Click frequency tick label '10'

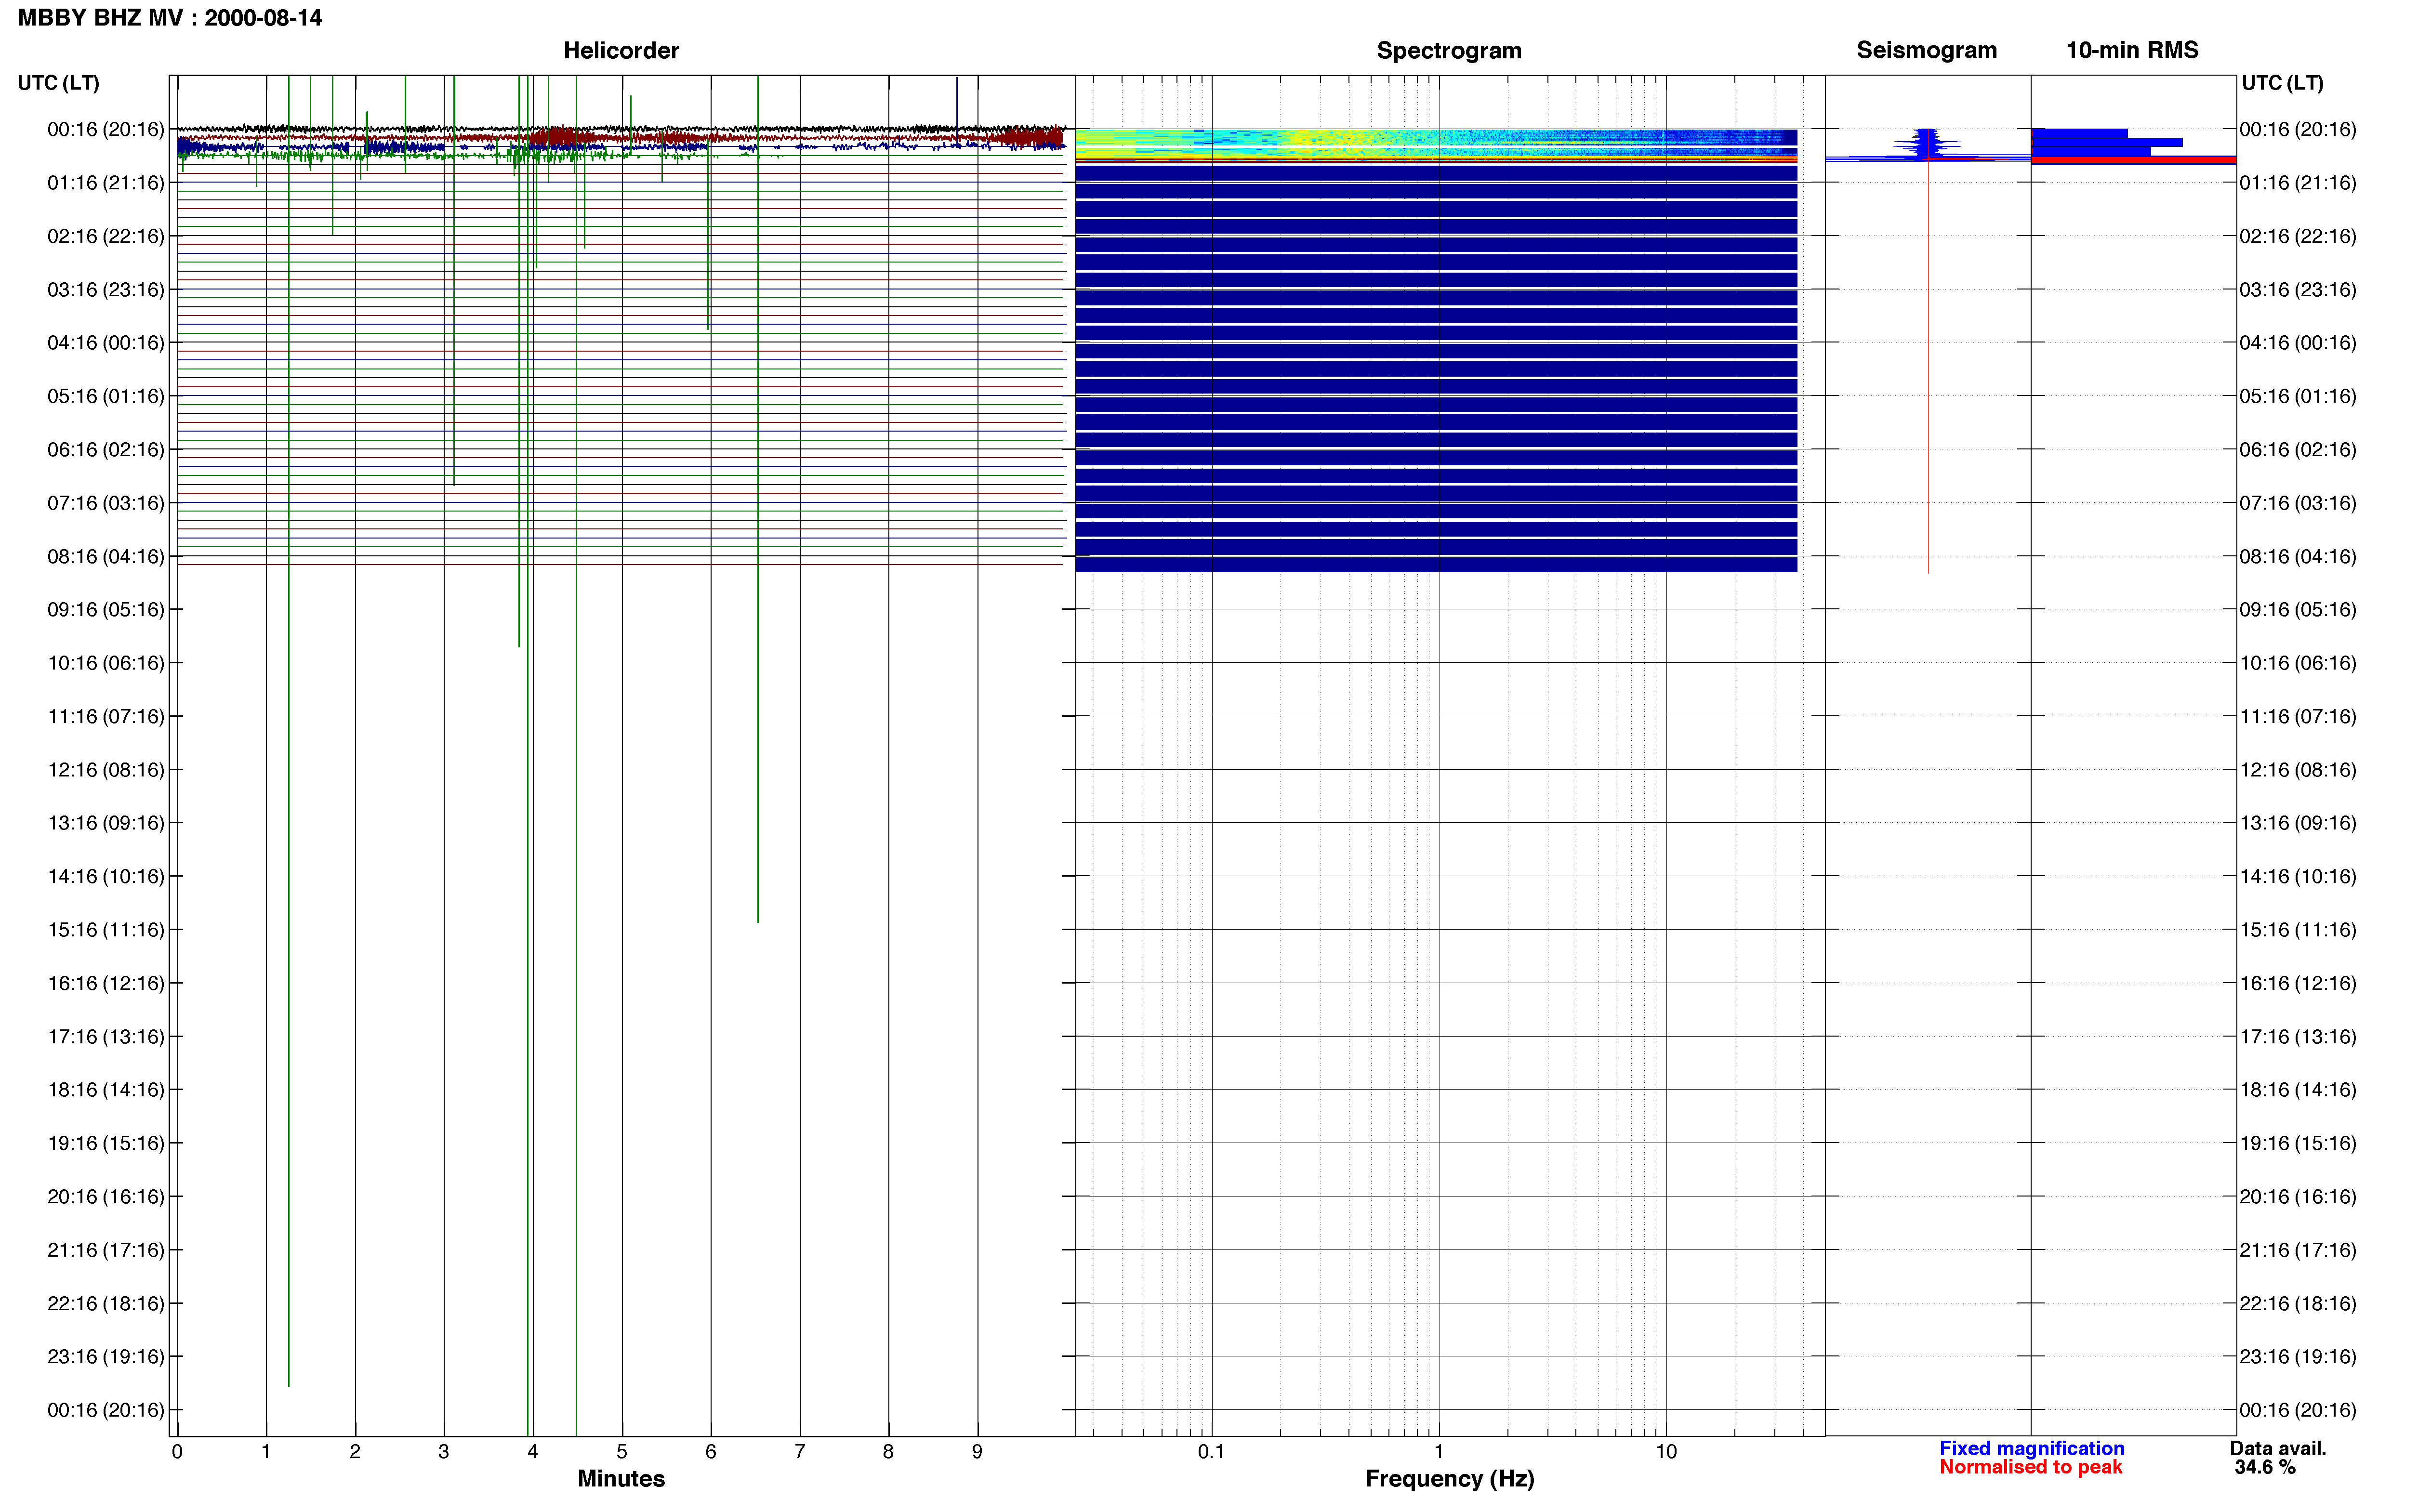(1666, 1452)
